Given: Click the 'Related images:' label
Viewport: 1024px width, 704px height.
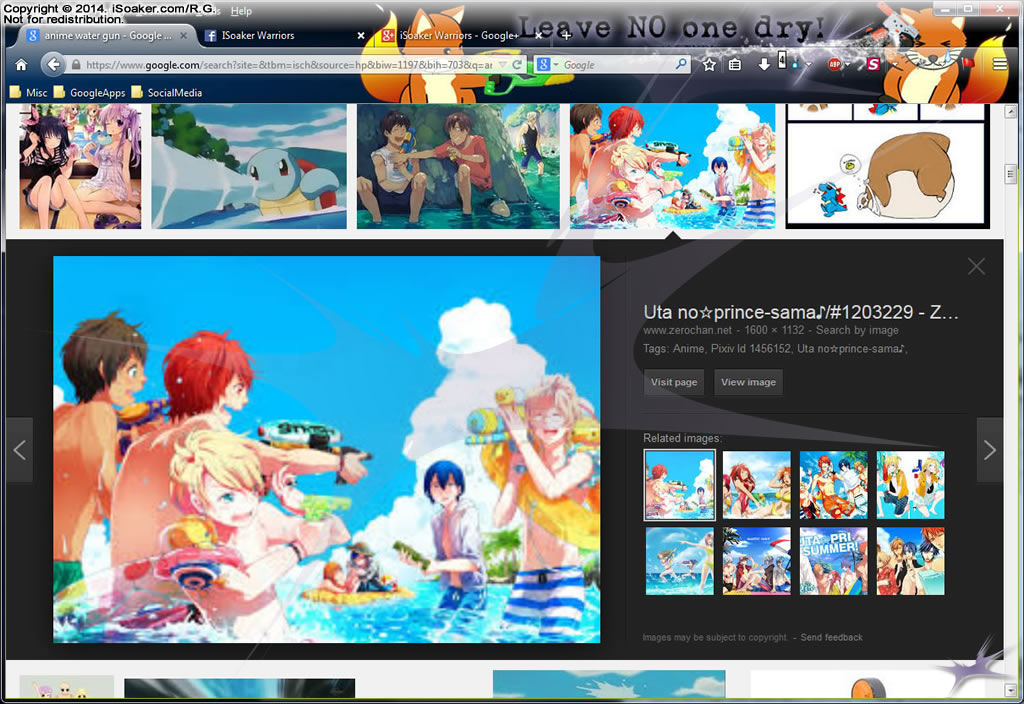Looking at the screenshot, I should coord(682,438).
